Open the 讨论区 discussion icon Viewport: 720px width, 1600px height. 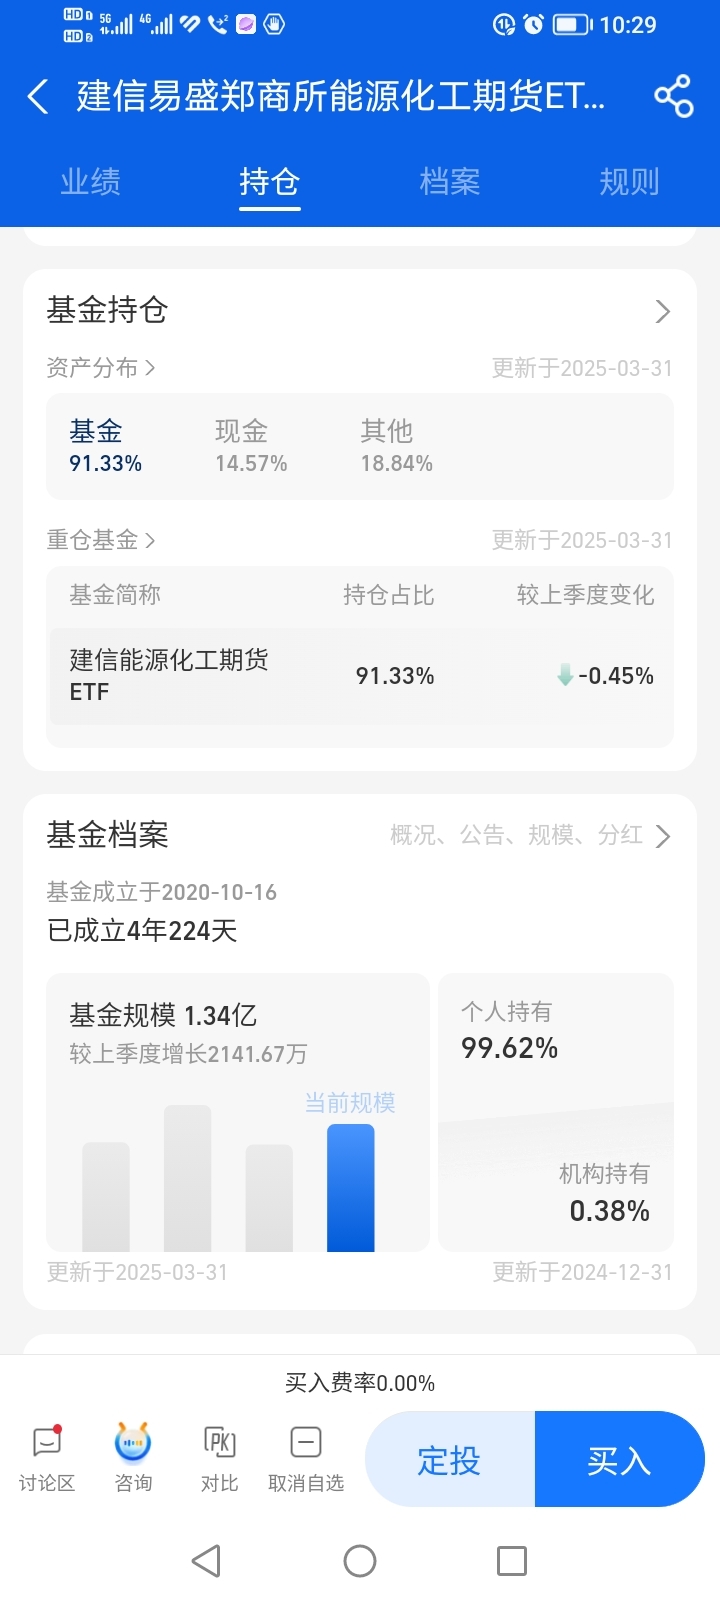tap(47, 1458)
